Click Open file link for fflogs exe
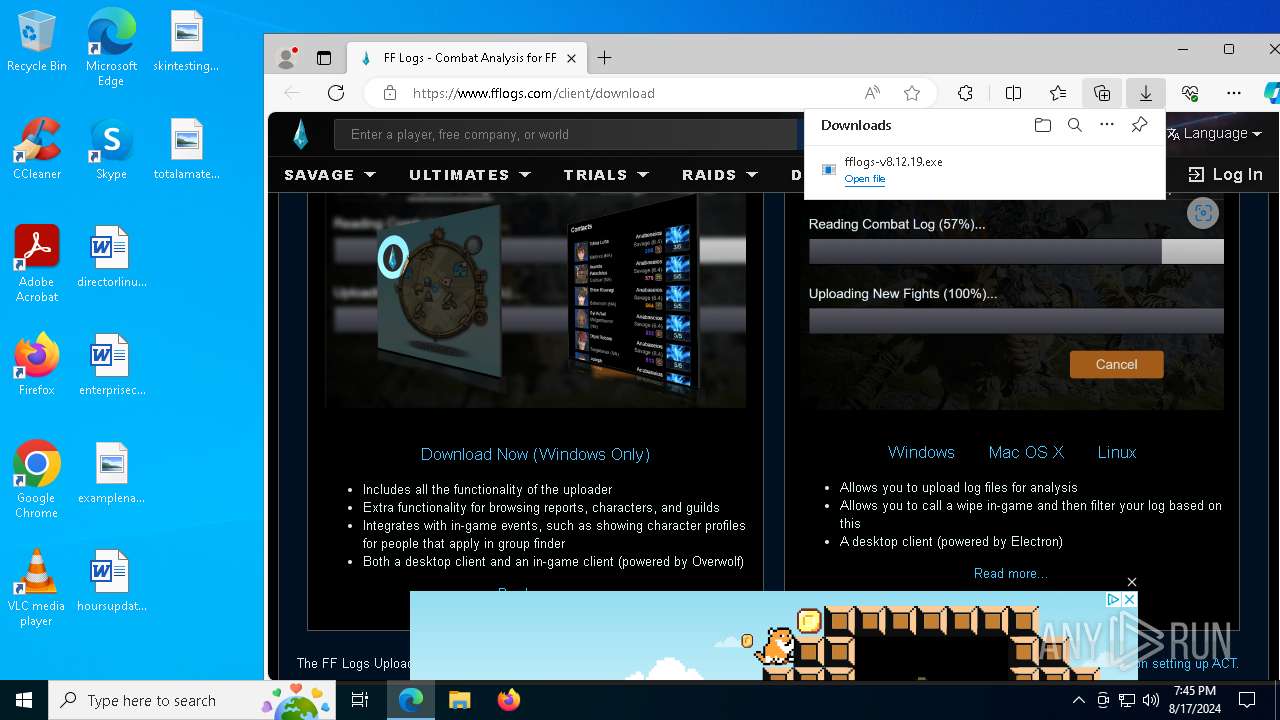Viewport: 1280px width, 720px height. point(864,179)
